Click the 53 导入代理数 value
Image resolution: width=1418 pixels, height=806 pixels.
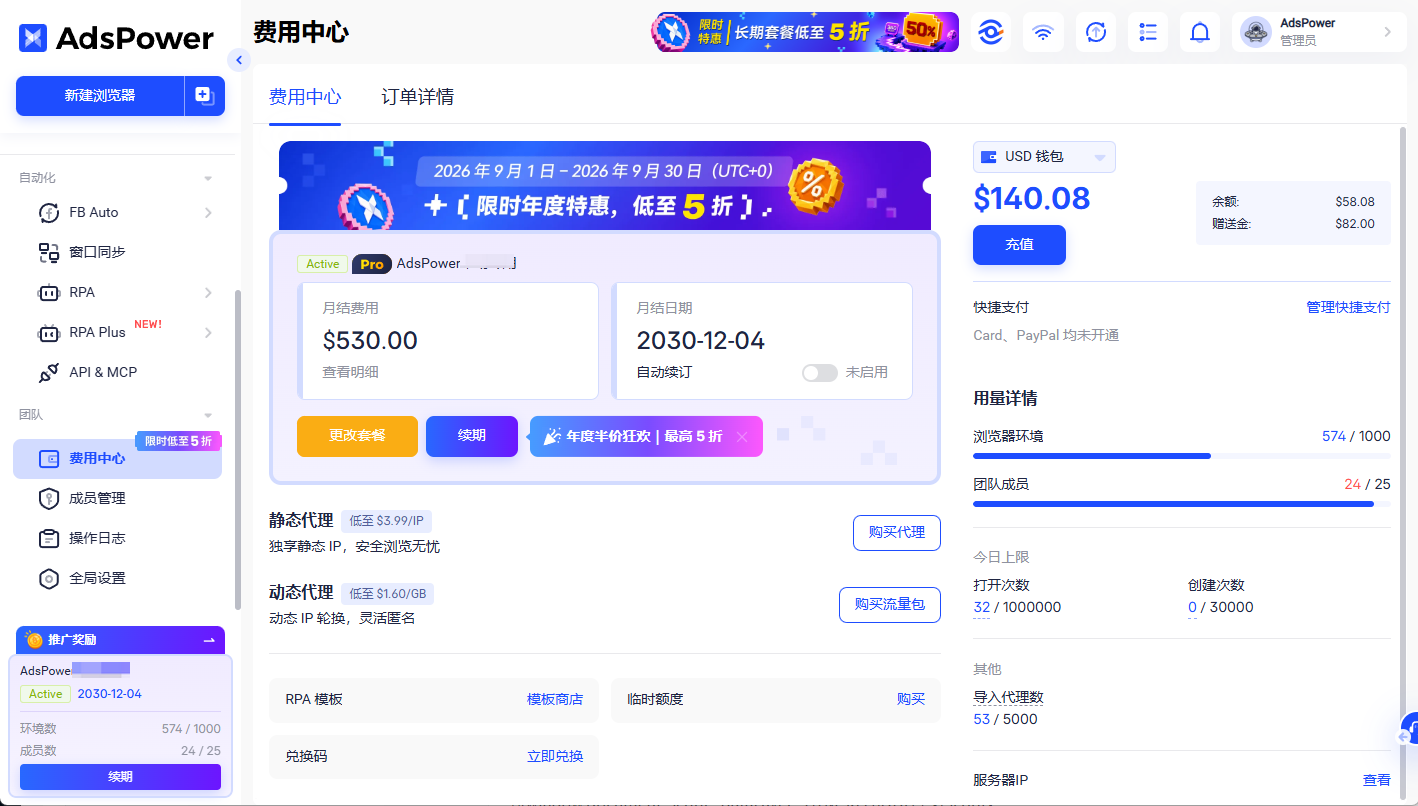pyautogui.click(x=982, y=719)
